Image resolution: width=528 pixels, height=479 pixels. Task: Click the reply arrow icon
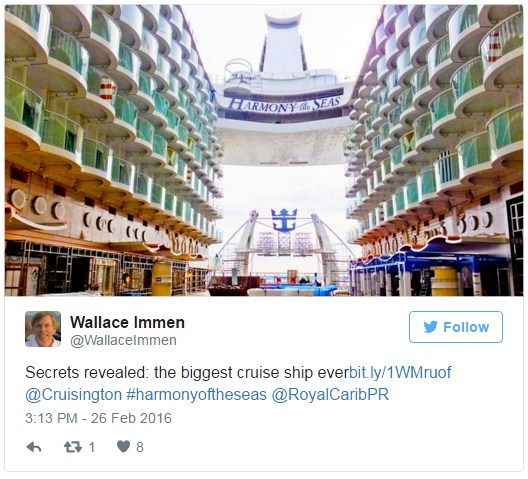[x=34, y=447]
